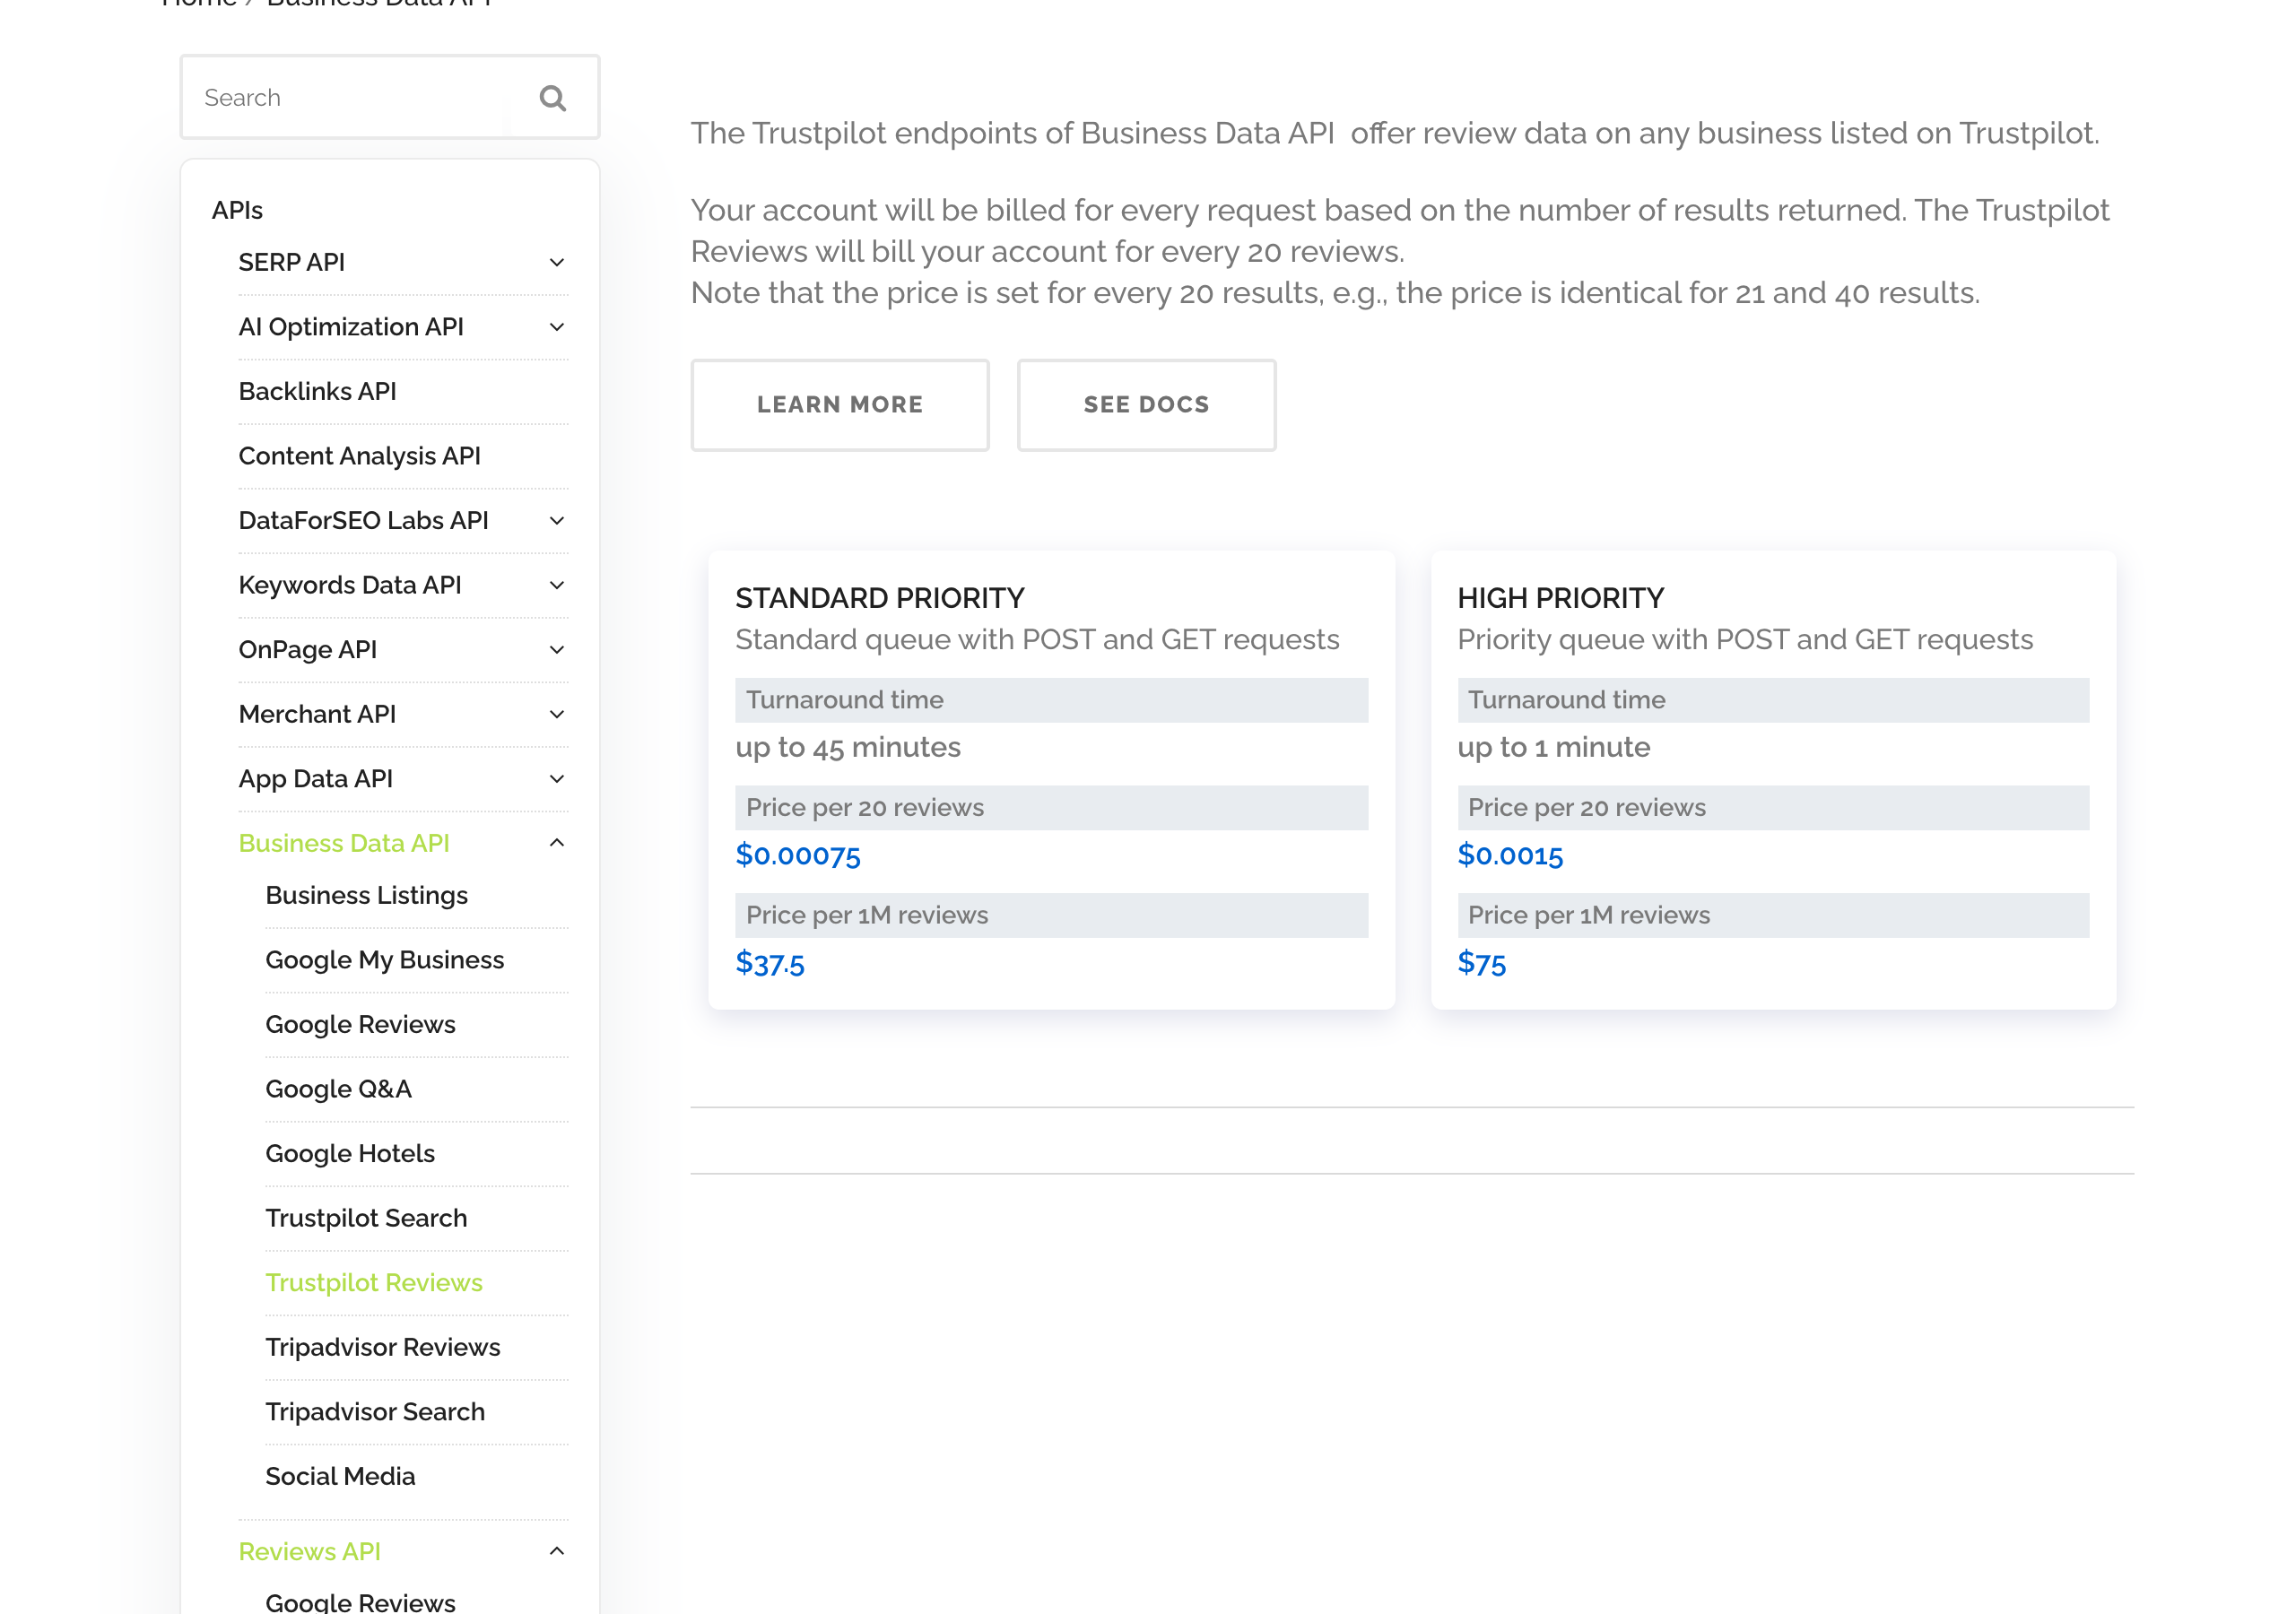Image resolution: width=2296 pixels, height=1614 pixels.
Task: Open Google Reviews under Business Data API
Action: 360,1024
